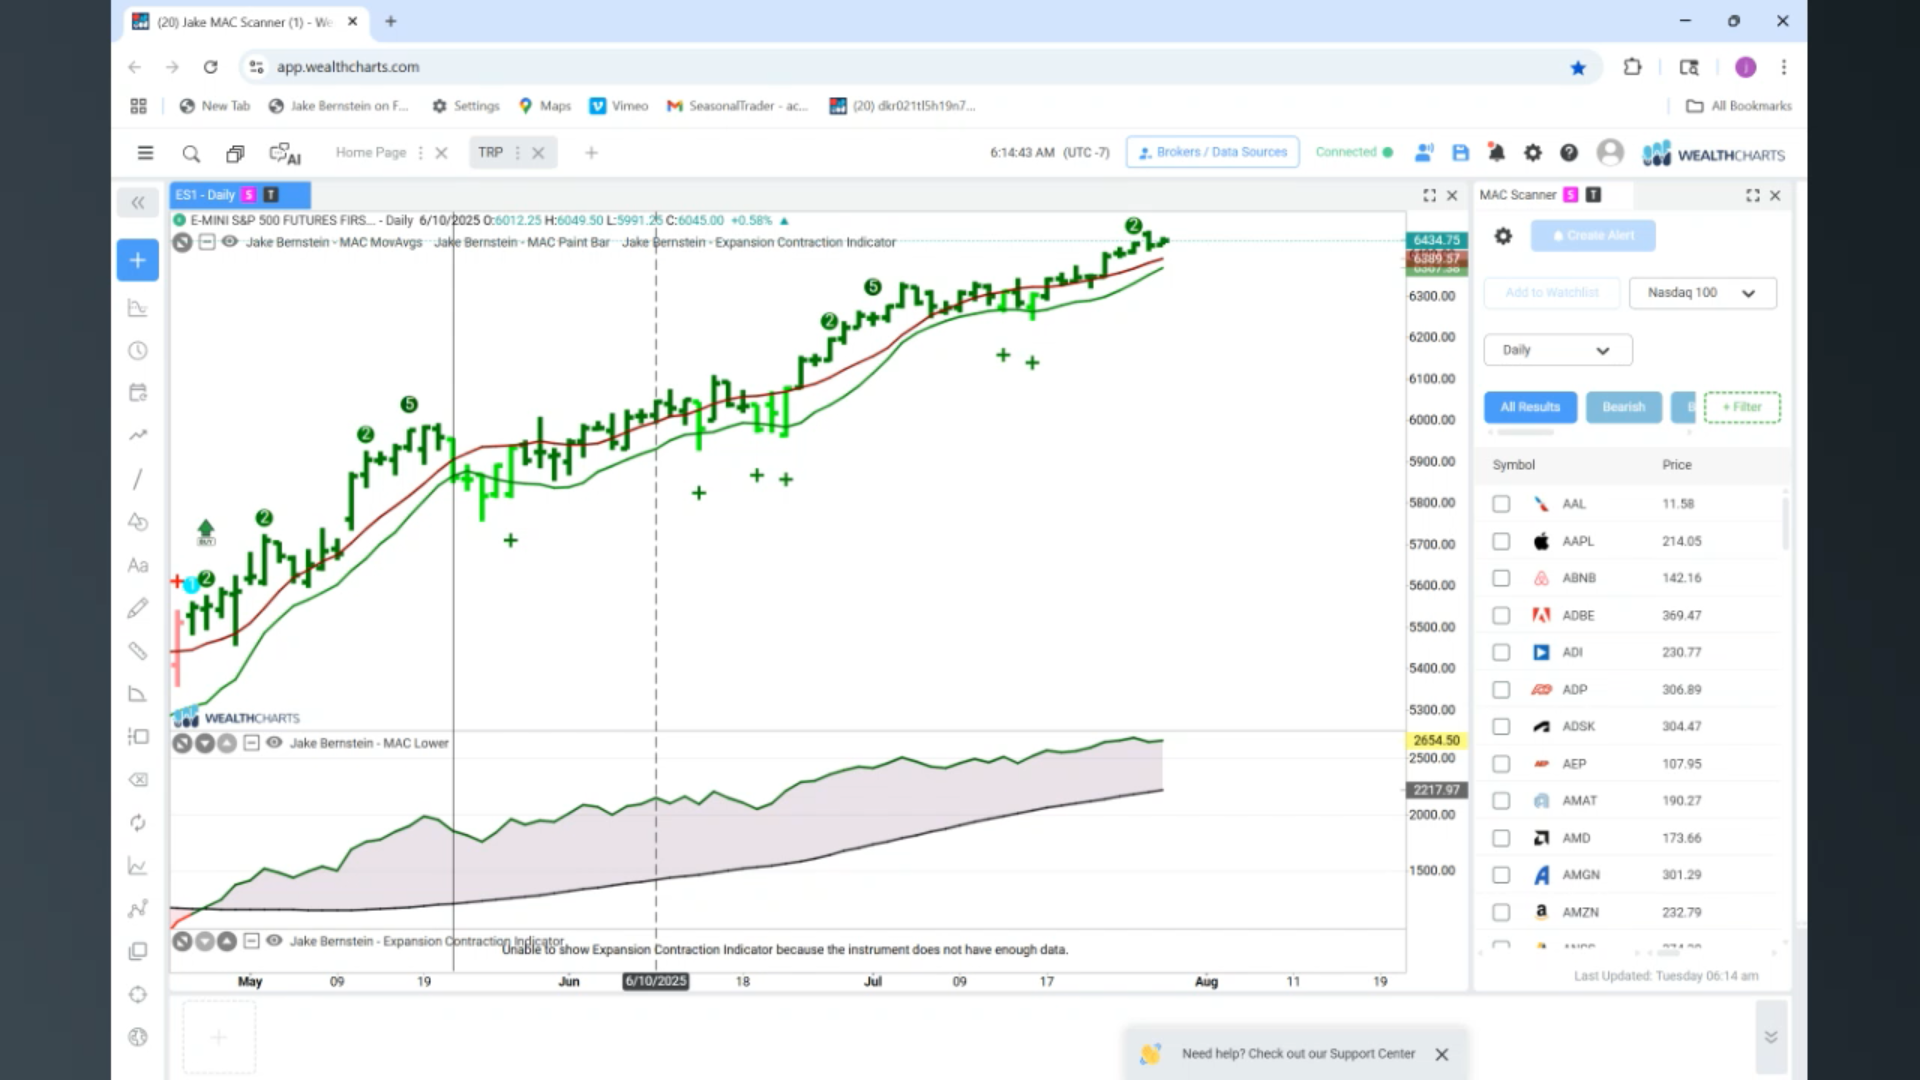Toggle visibility of MAC Lower indicator

click(274, 742)
